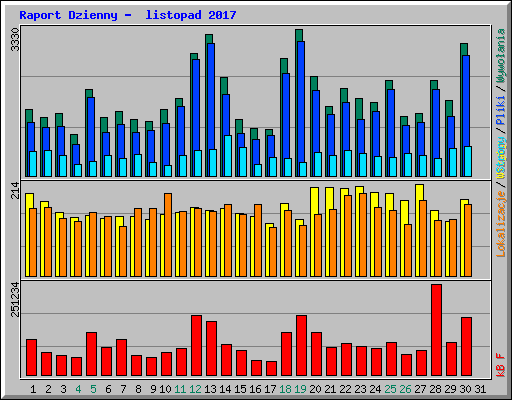Click the 3330 y-axis value label
This screenshot has width=512, height=400.
click(x=15, y=40)
